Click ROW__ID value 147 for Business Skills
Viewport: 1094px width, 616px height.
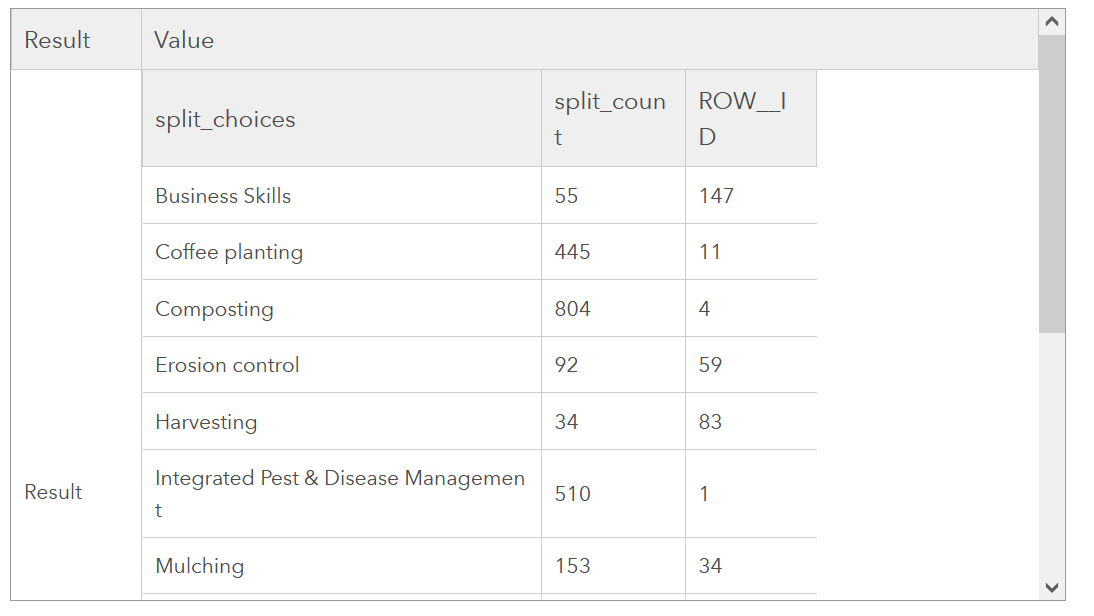(712, 195)
